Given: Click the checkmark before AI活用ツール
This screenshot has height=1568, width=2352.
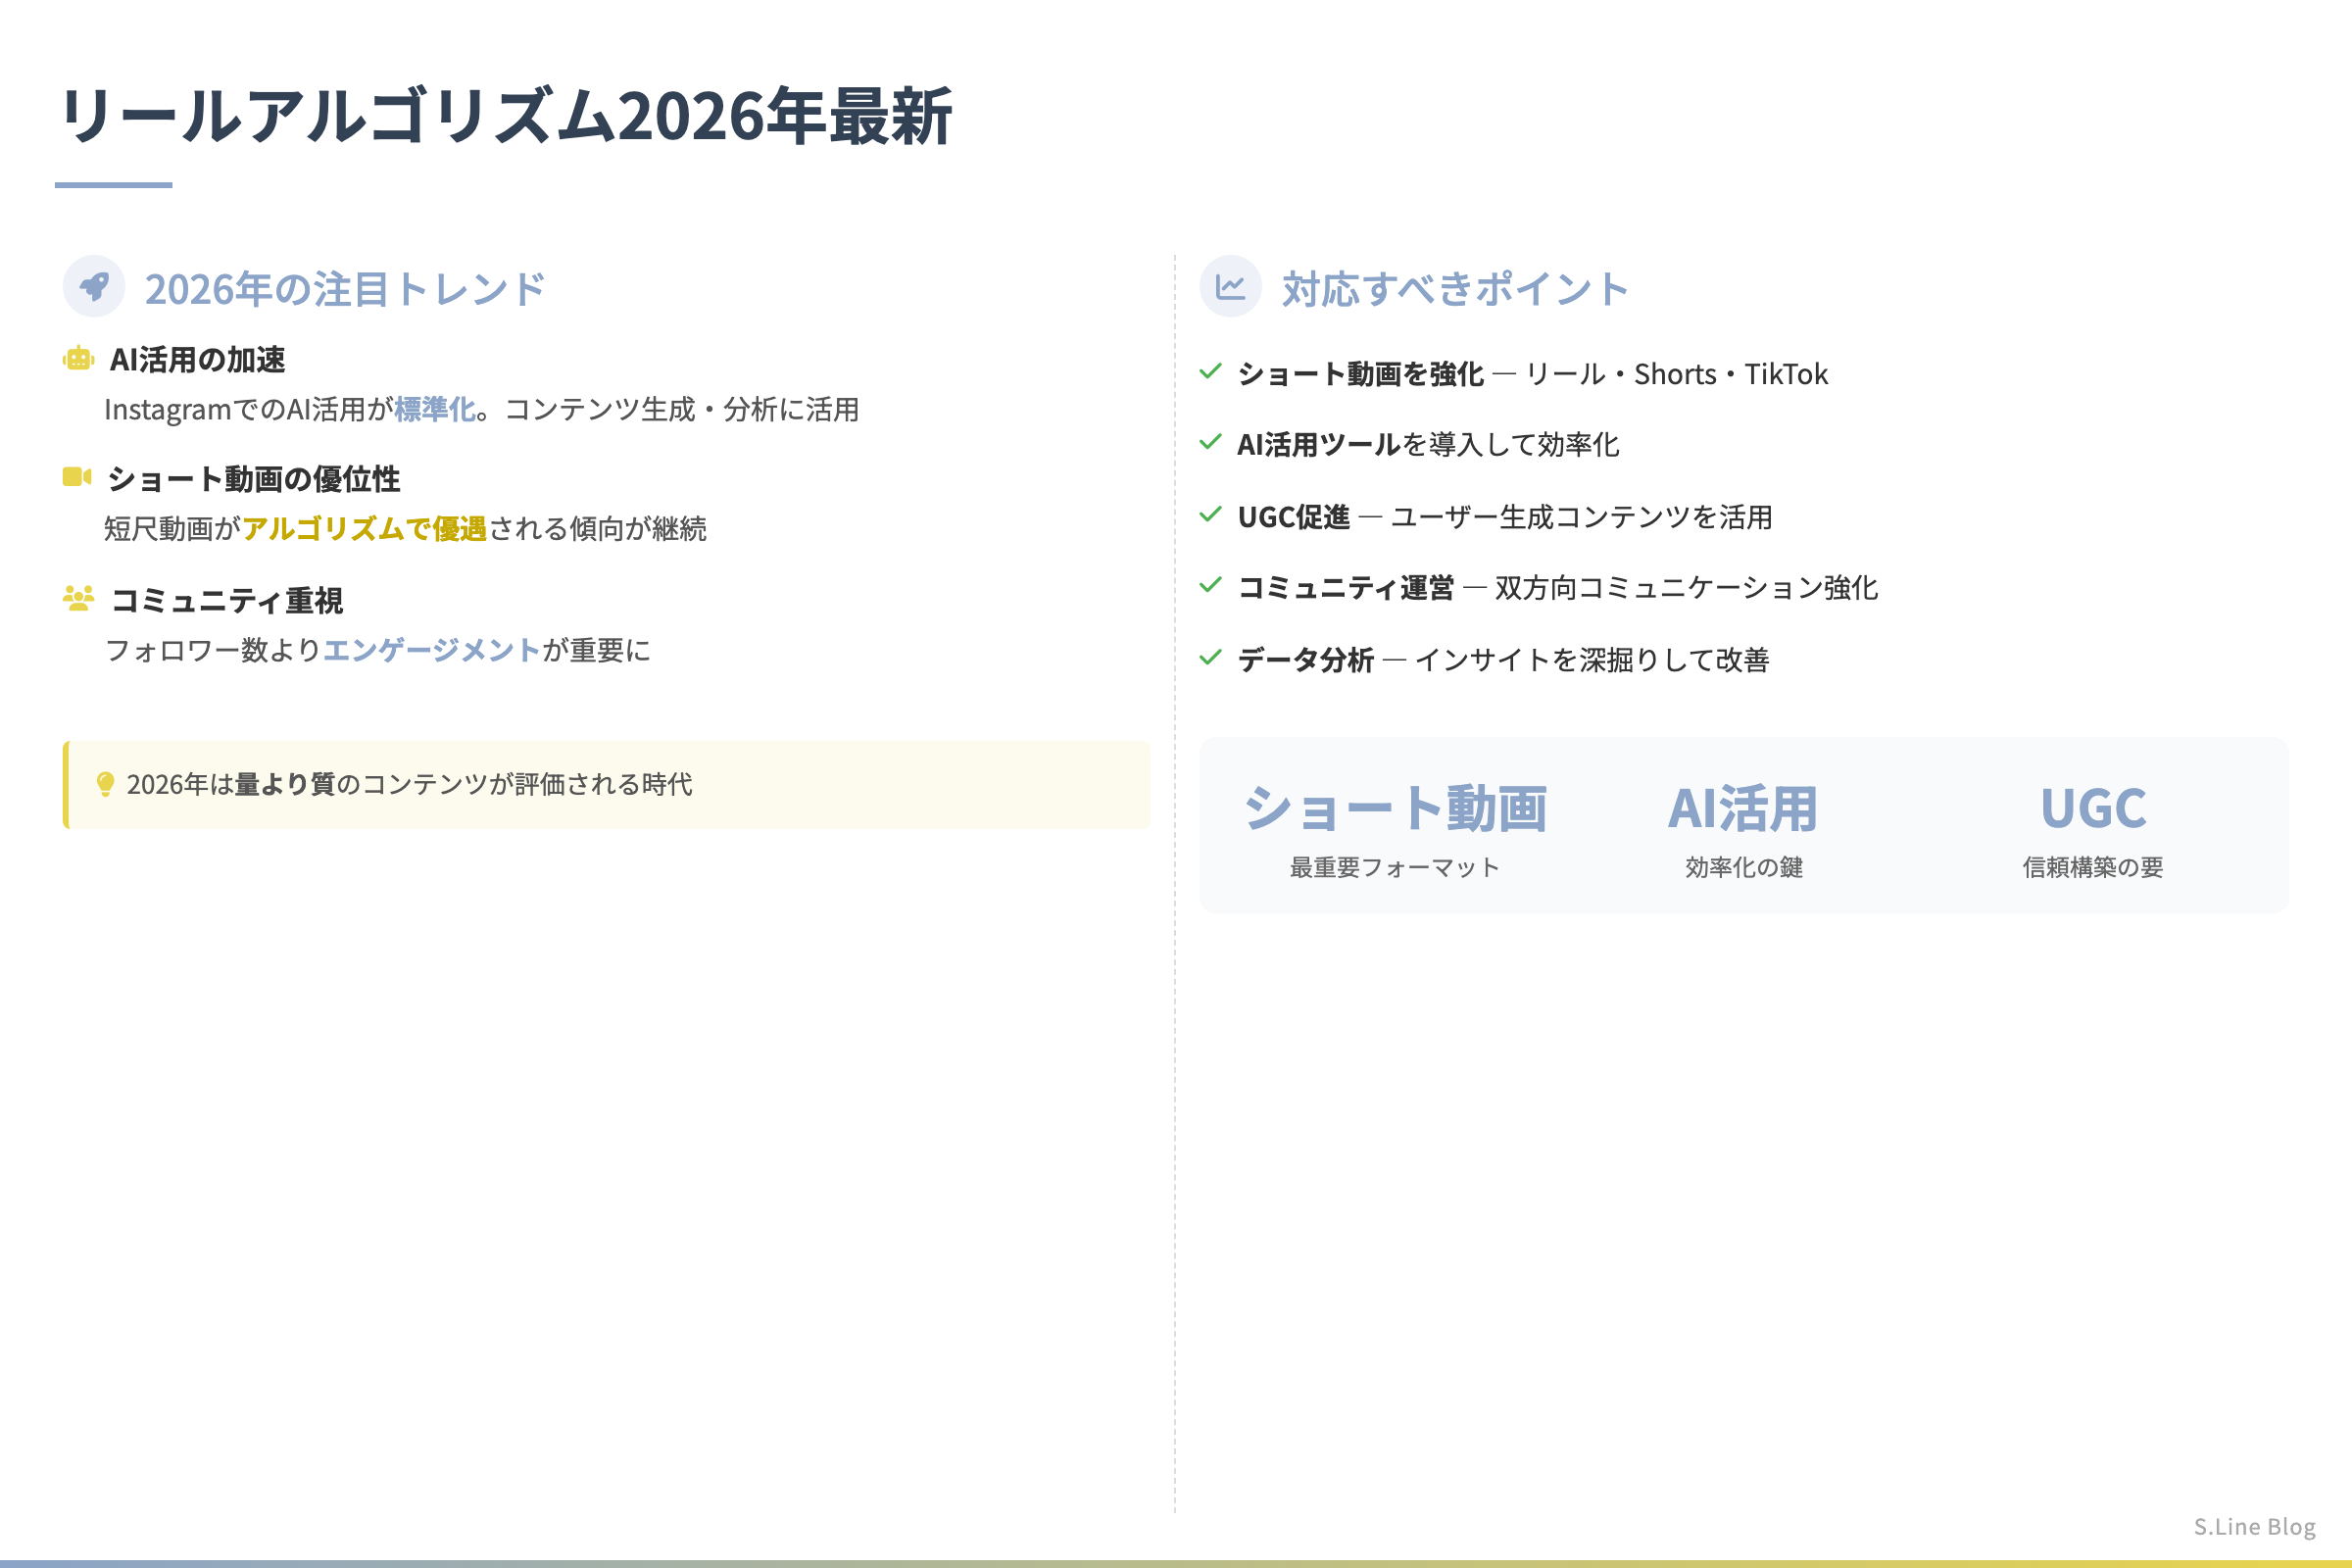Looking at the screenshot, I should point(1210,442).
